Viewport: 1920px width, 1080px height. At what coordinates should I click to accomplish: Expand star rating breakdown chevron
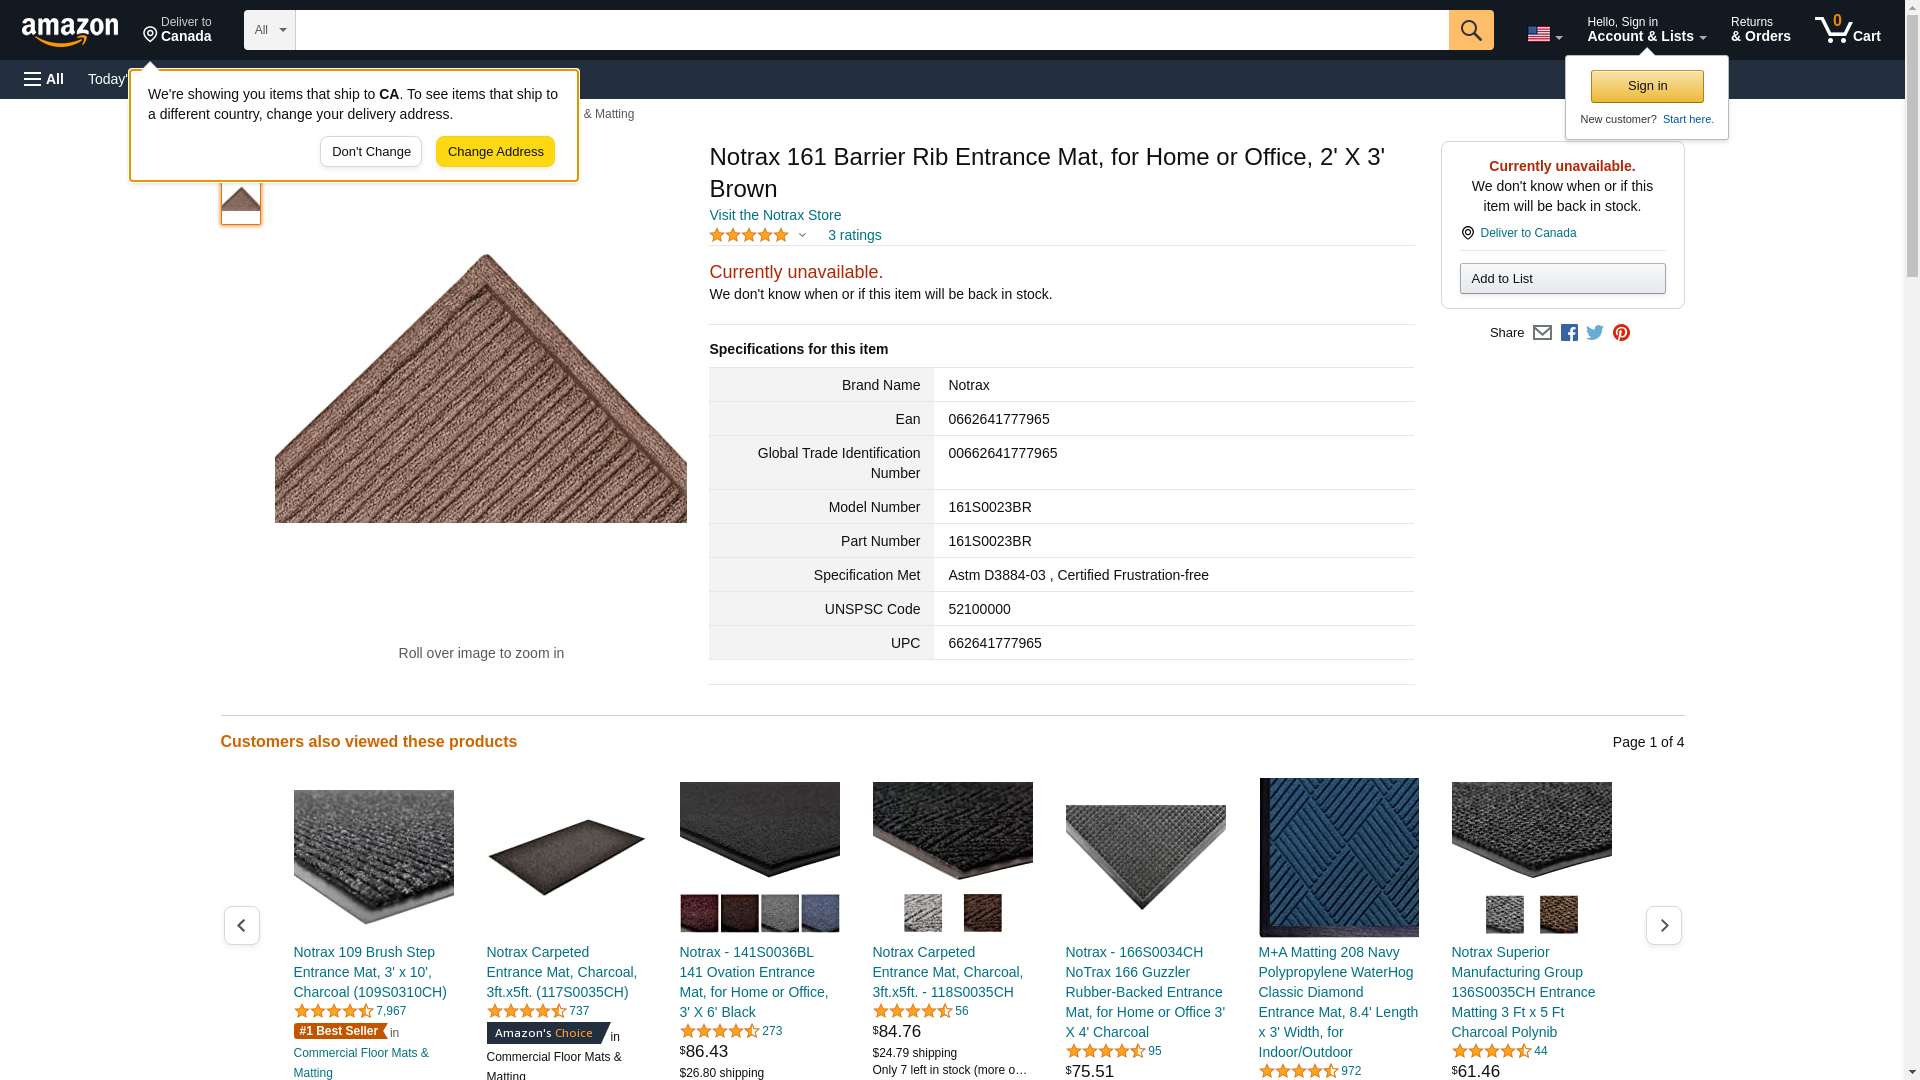click(802, 236)
